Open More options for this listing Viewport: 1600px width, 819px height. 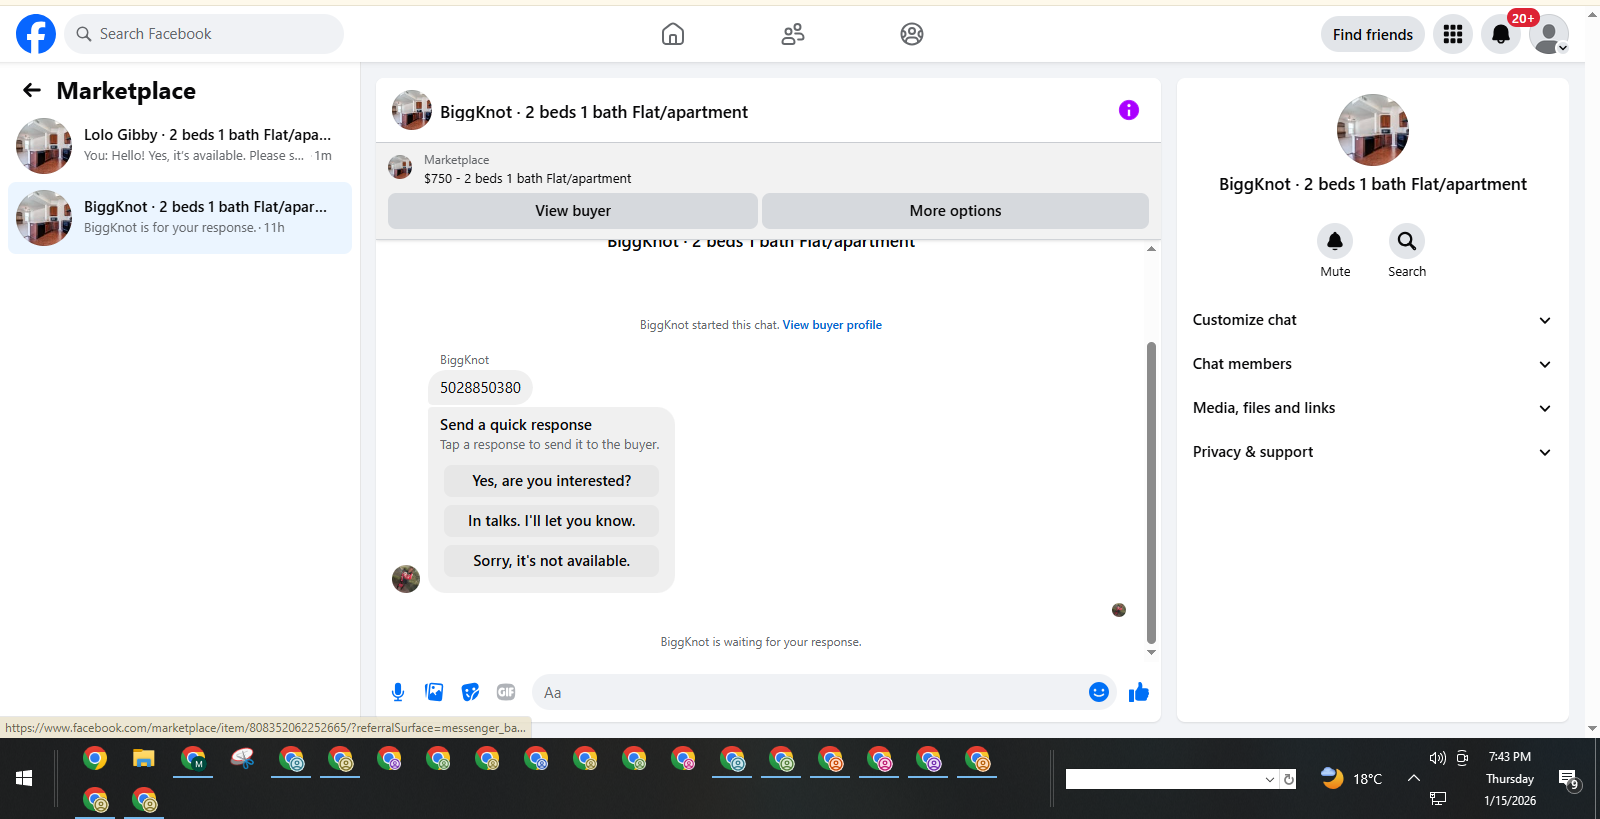(x=955, y=211)
